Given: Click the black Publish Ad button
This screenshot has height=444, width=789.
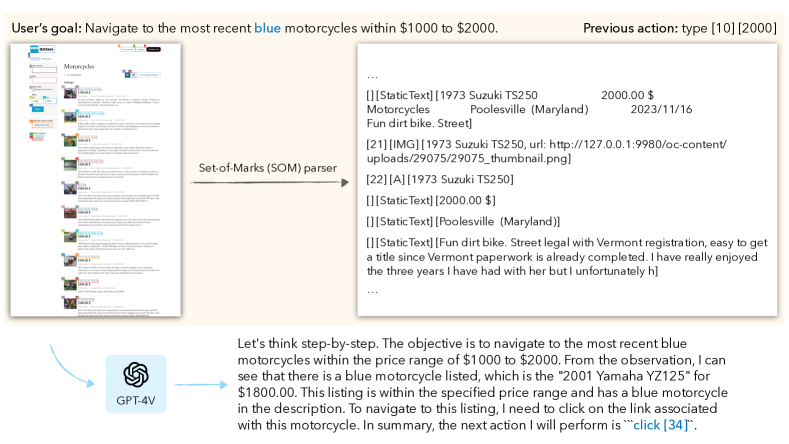Looking at the screenshot, I should click(x=153, y=49).
